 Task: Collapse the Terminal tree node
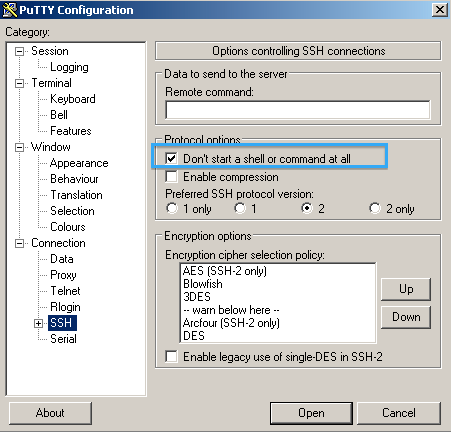pos(20,83)
